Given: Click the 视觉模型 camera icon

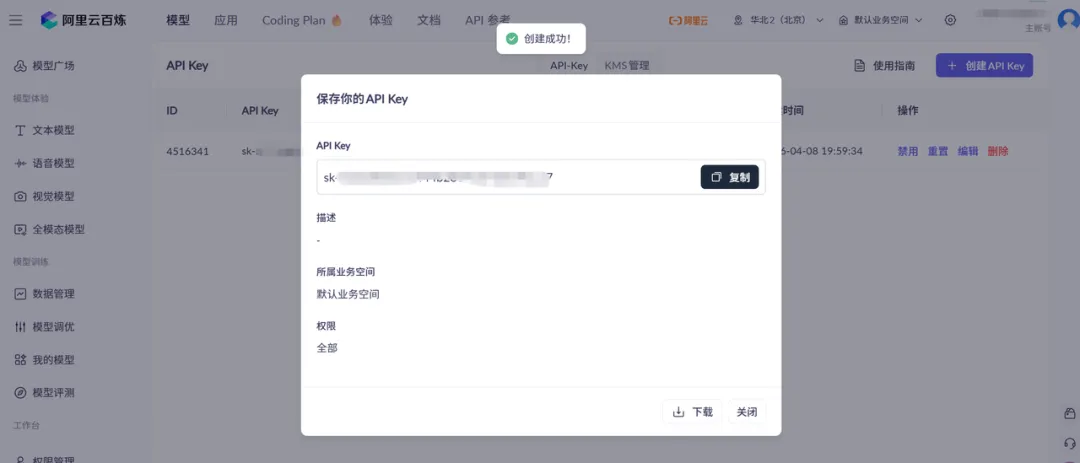Looking at the screenshot, I should click(x=20, y=196).
